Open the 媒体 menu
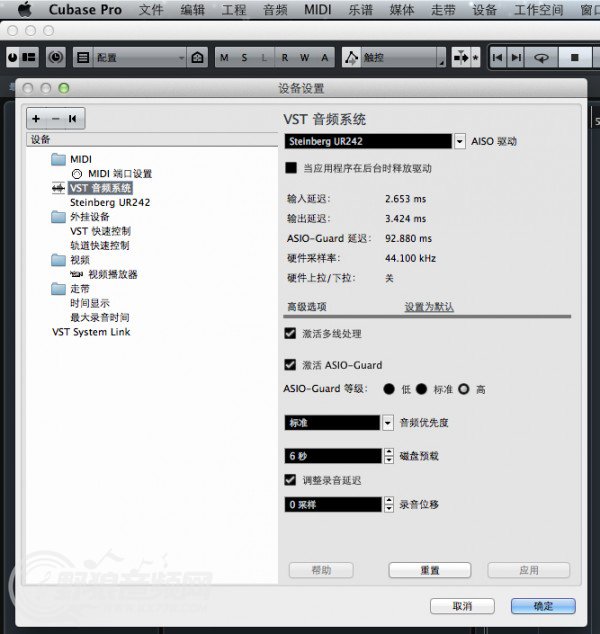This screenshot has width=600, height=634. (402, 9)
